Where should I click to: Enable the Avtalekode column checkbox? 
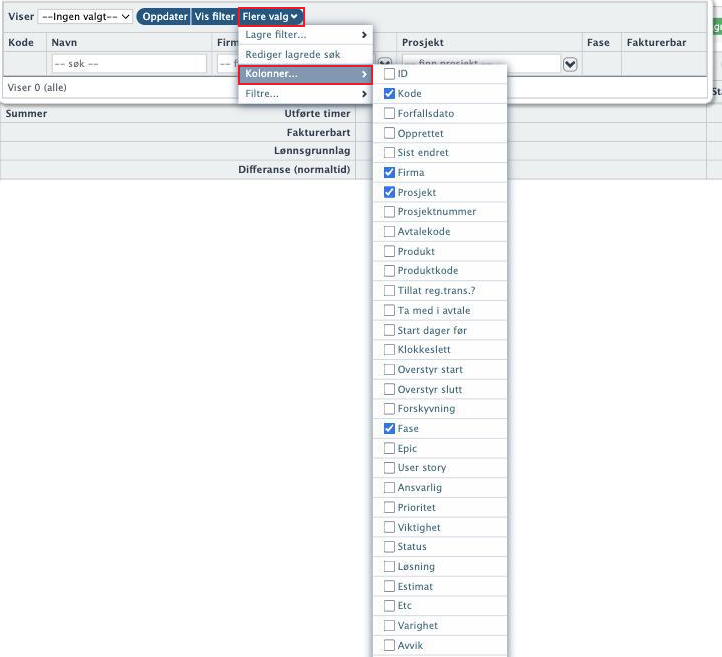tap(390, 231)
